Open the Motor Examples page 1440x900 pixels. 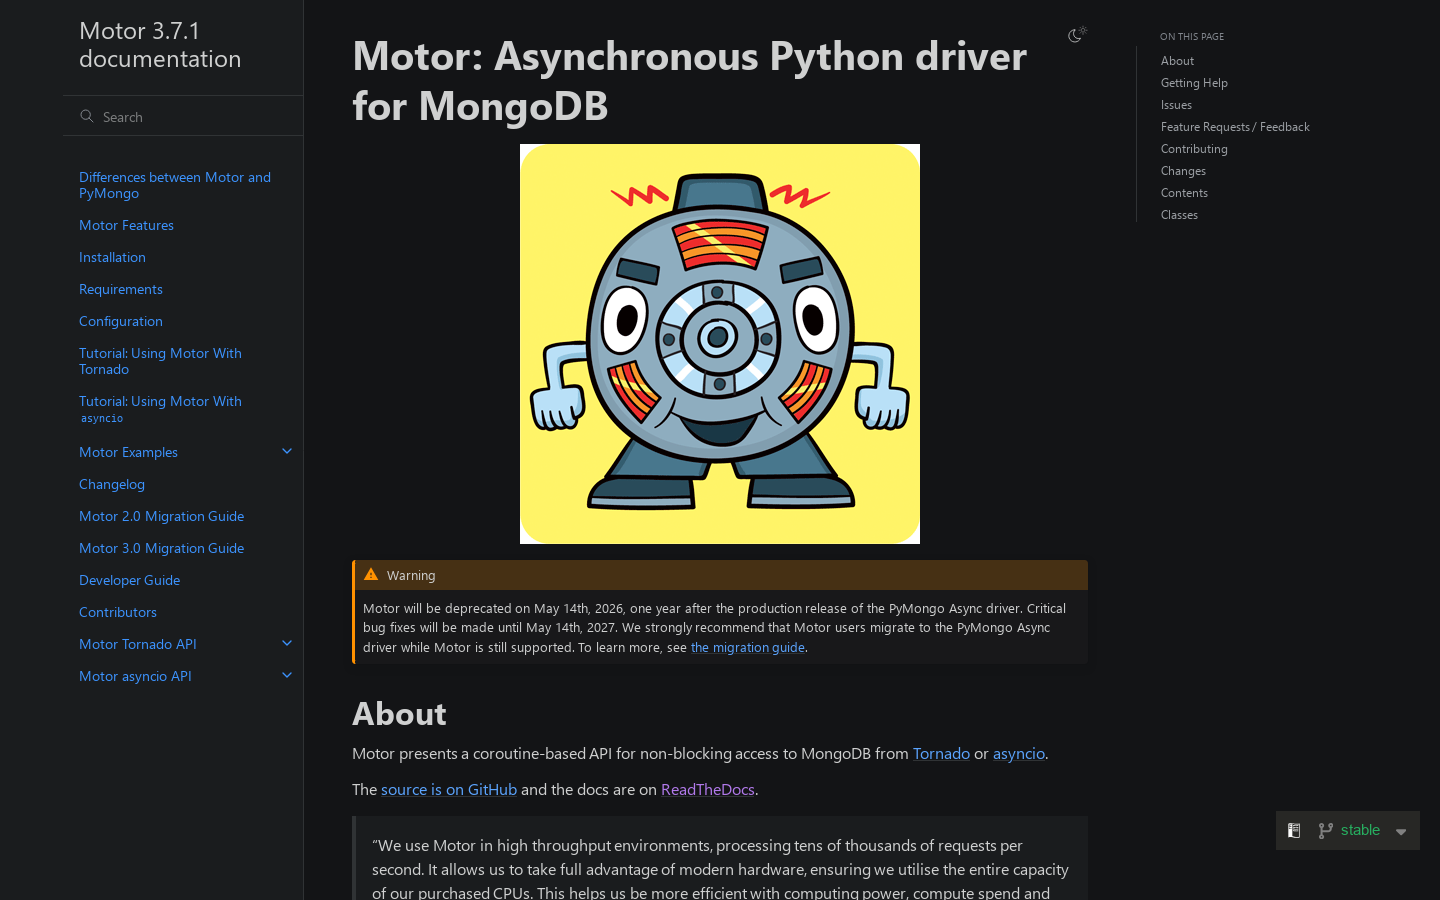[x=128, y=452]
